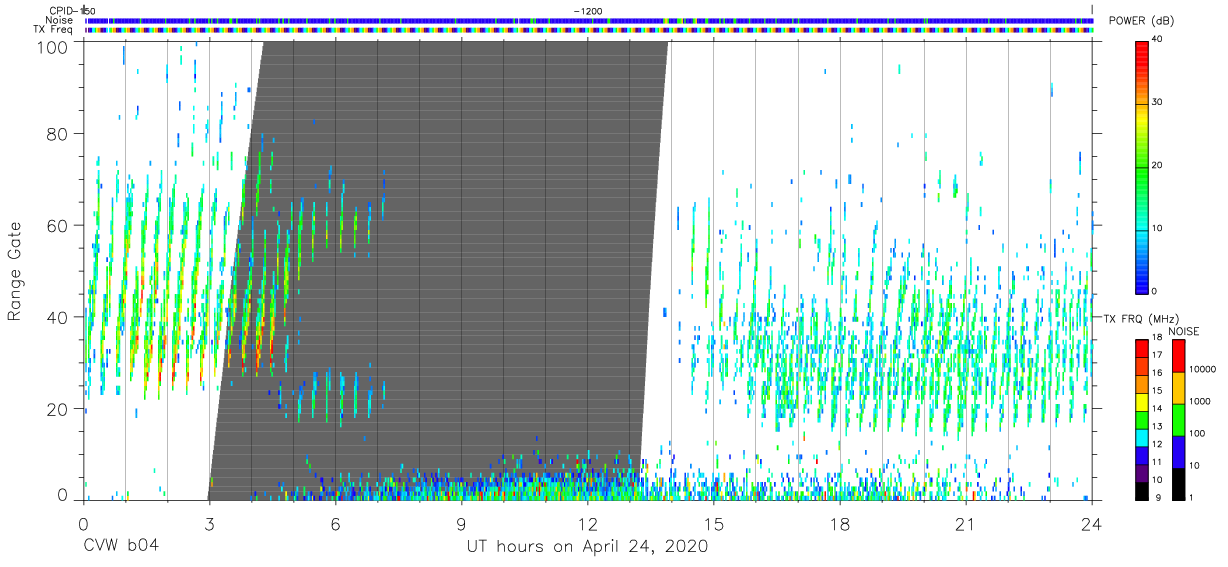Click the Noise indicator strip above plot

589,20
